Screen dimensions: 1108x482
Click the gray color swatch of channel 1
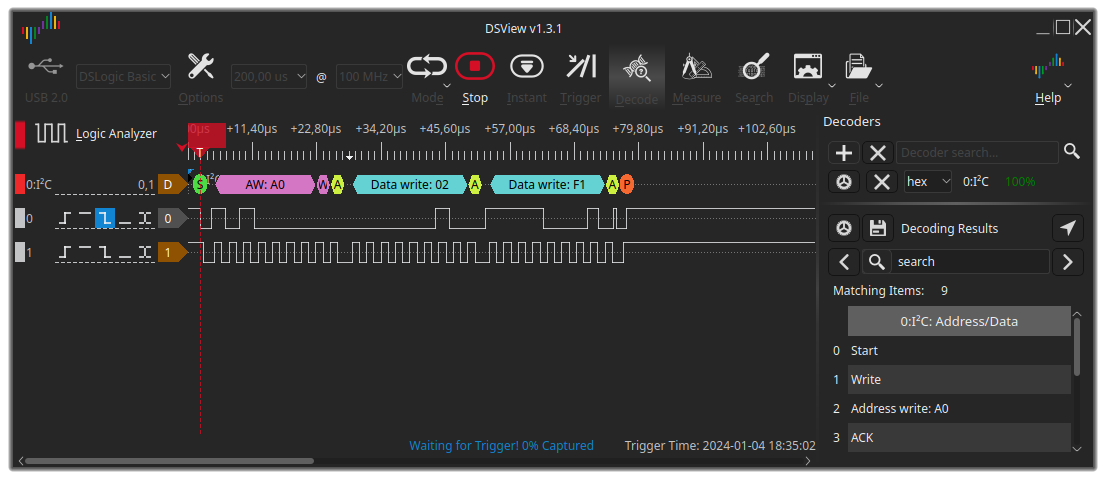coord(20,252)
